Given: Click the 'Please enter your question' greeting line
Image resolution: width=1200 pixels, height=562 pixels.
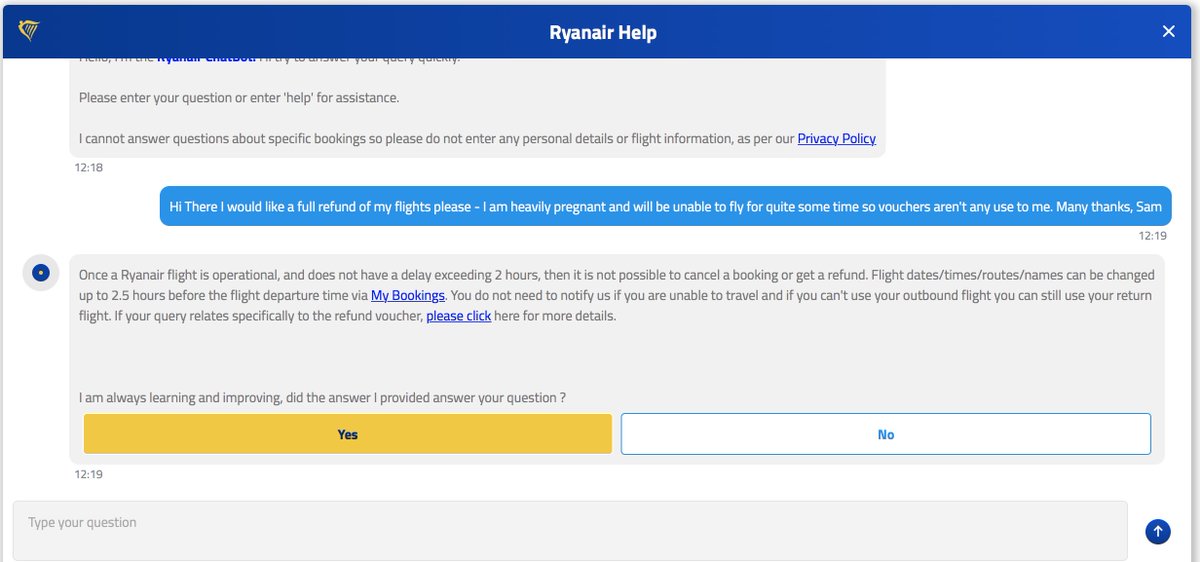Looking at the screenshot, I should [x=239, y=98].
